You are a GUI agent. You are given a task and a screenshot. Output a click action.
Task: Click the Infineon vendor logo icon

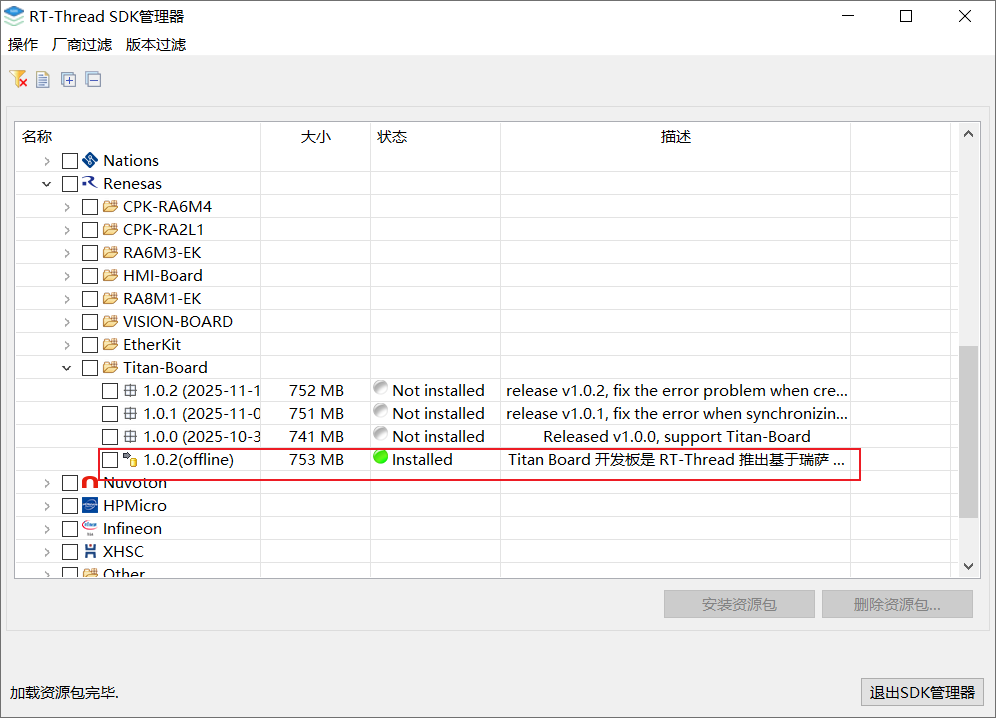click(x=90, y=529)
